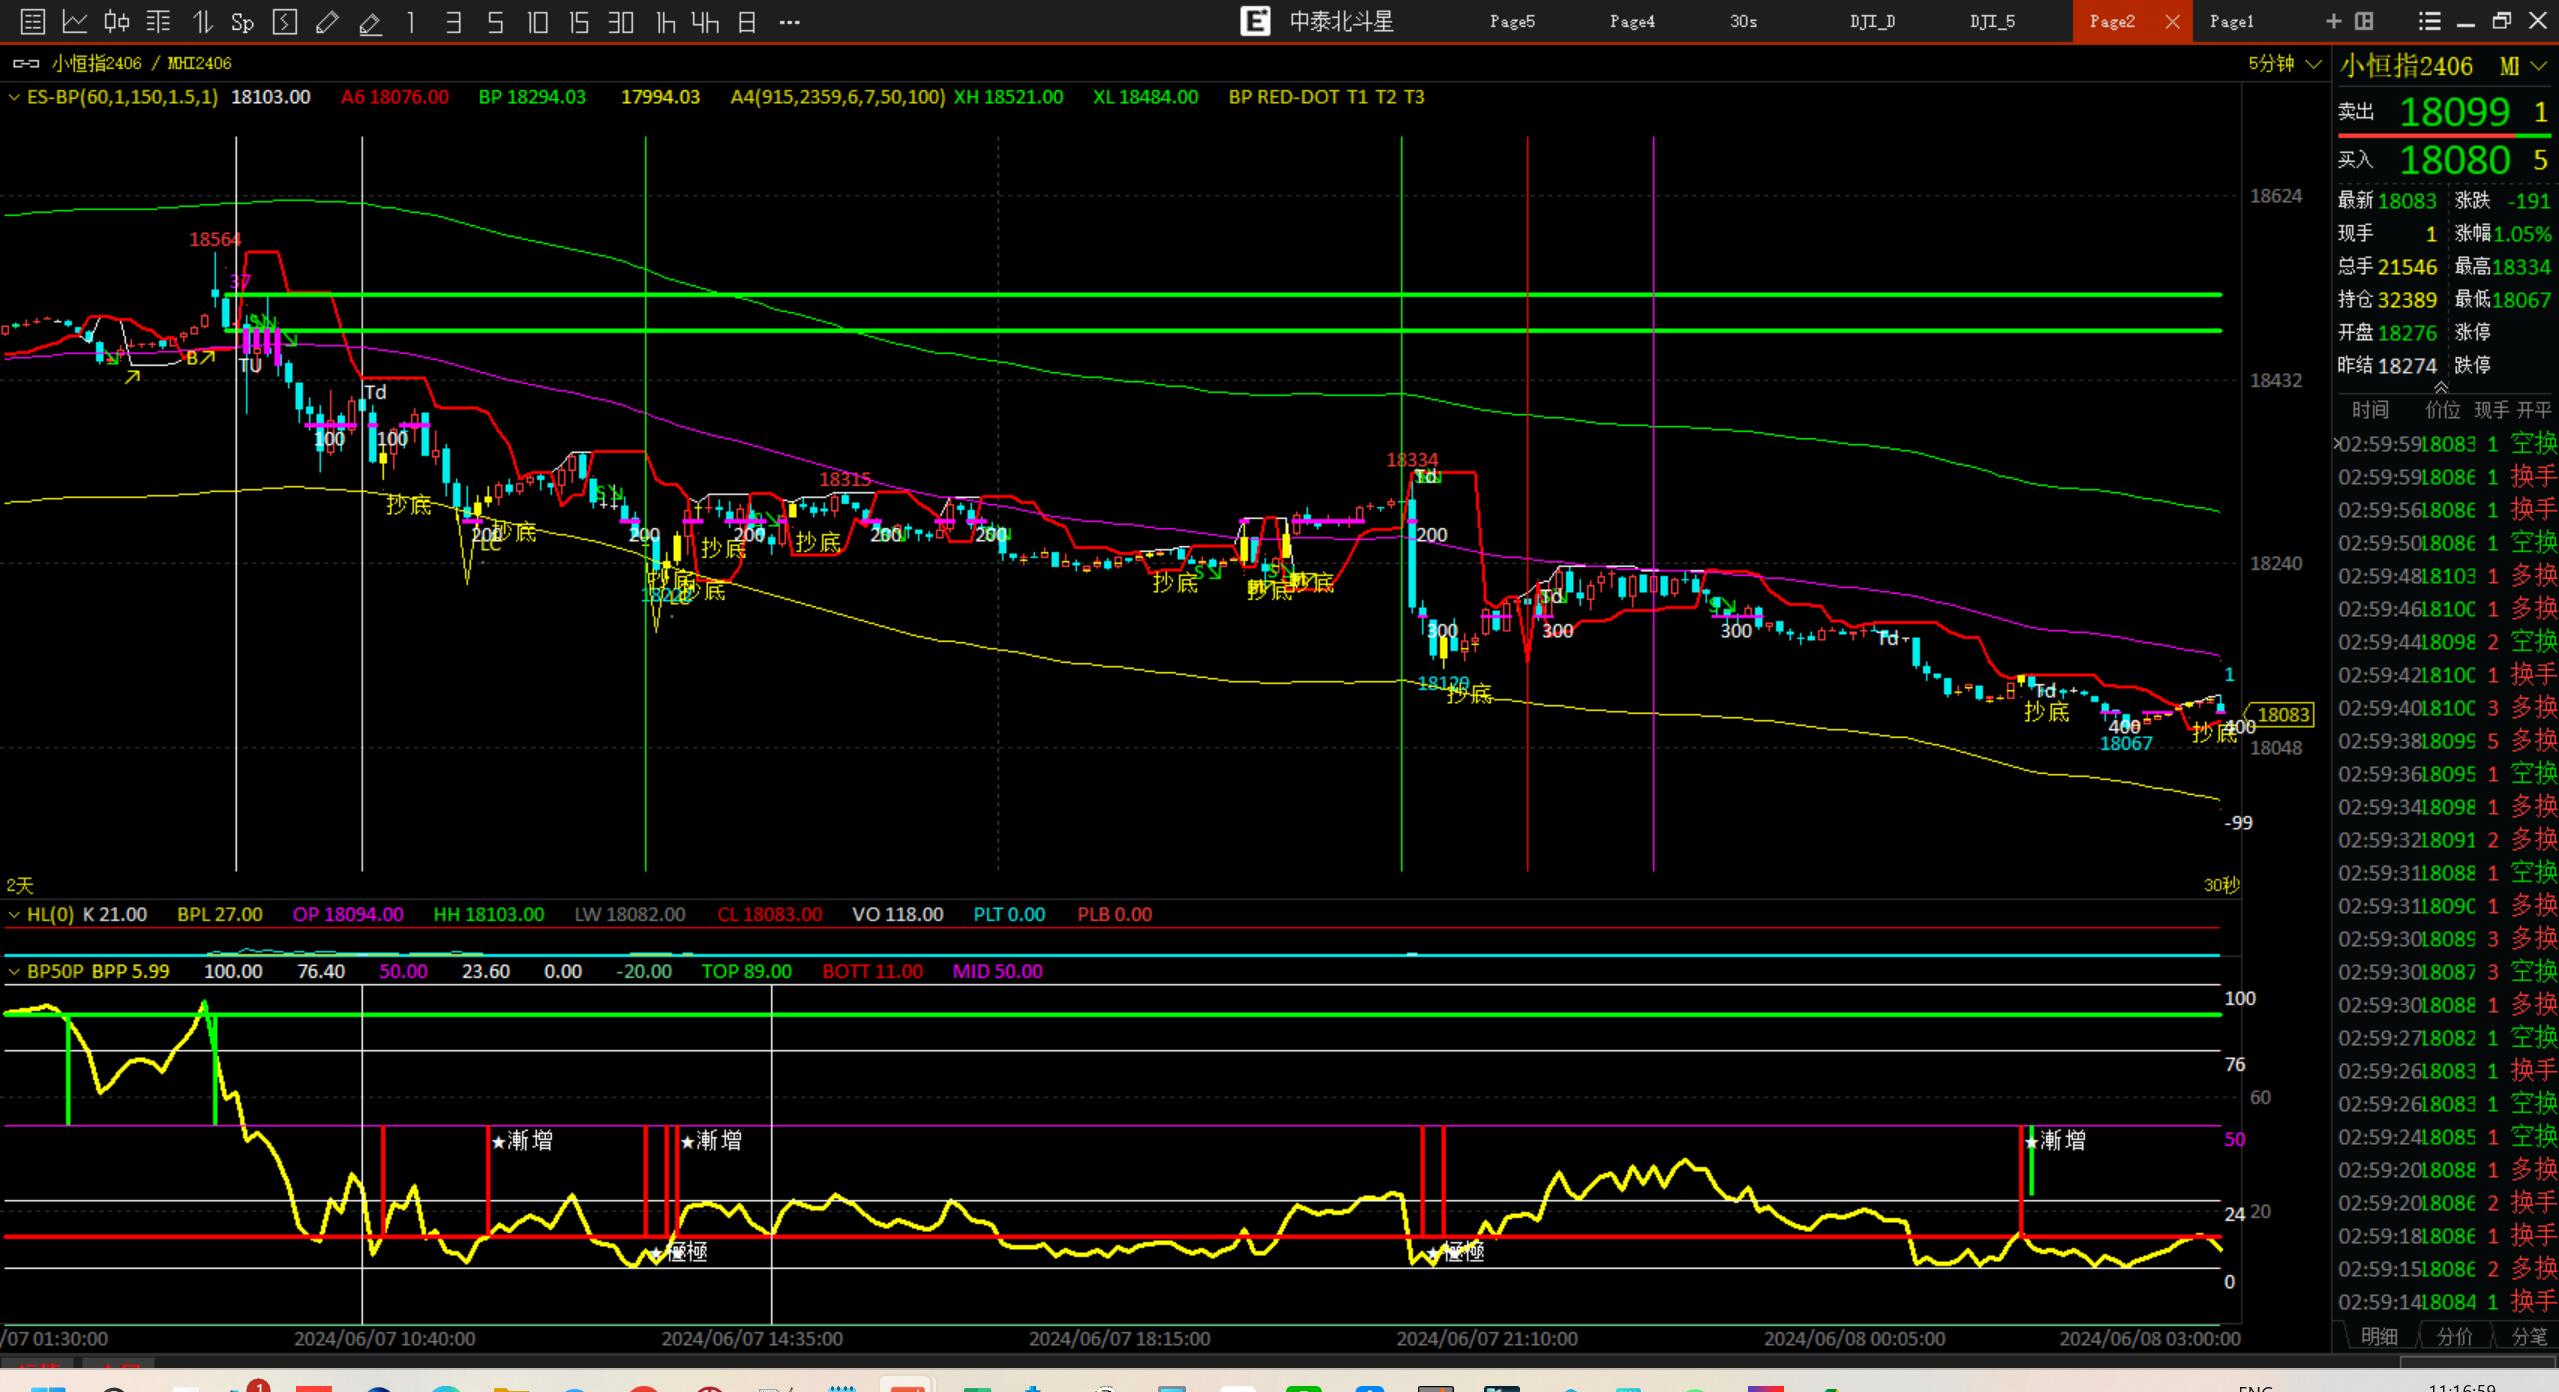Select the 02:59:38 18099 trade row
The height and width of the screenshot is (1392, 2559).
(x=2446, y=741)
